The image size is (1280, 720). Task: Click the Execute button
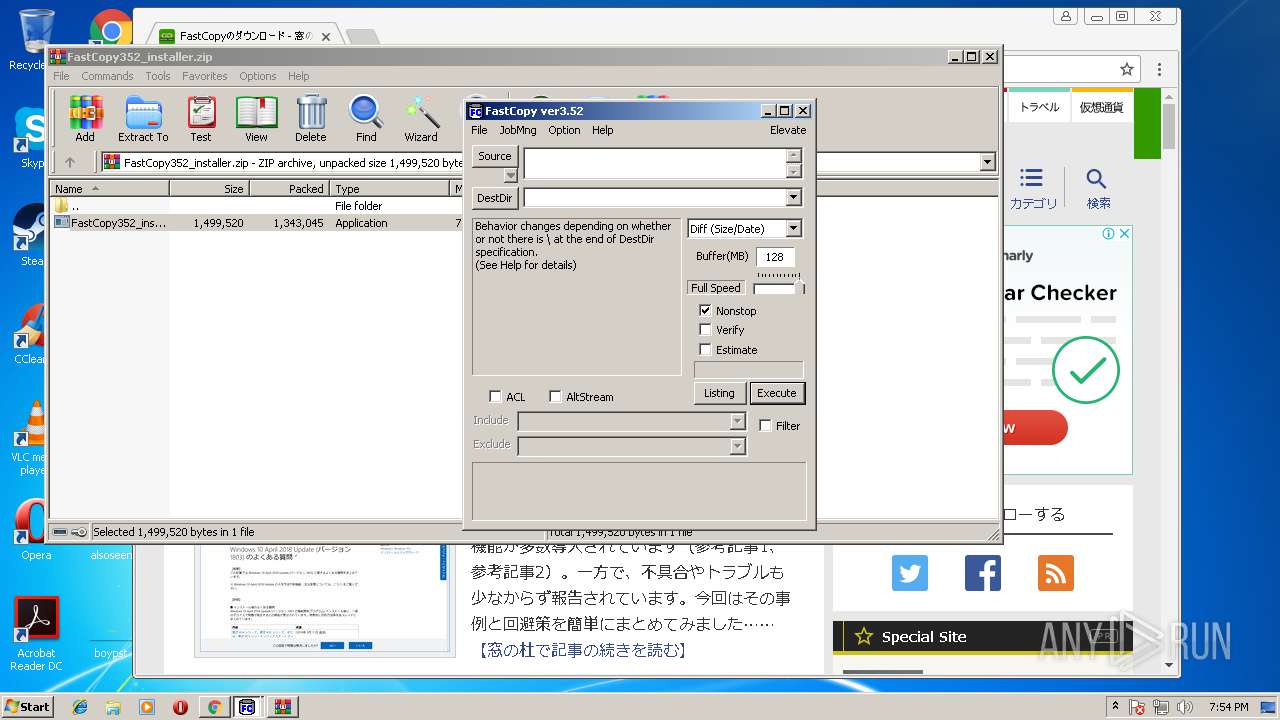click(x=777, y=393)
